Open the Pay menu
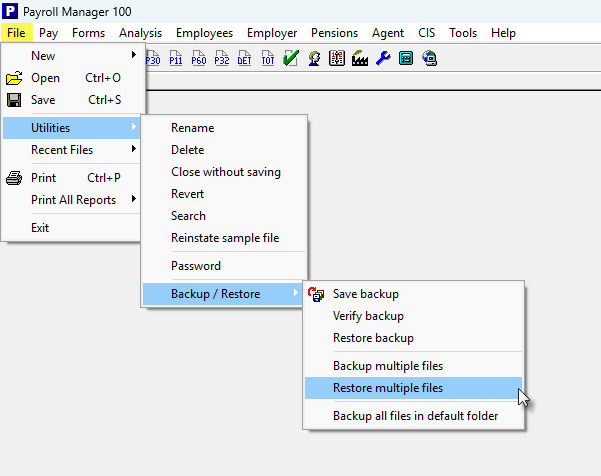 (48, 33)
